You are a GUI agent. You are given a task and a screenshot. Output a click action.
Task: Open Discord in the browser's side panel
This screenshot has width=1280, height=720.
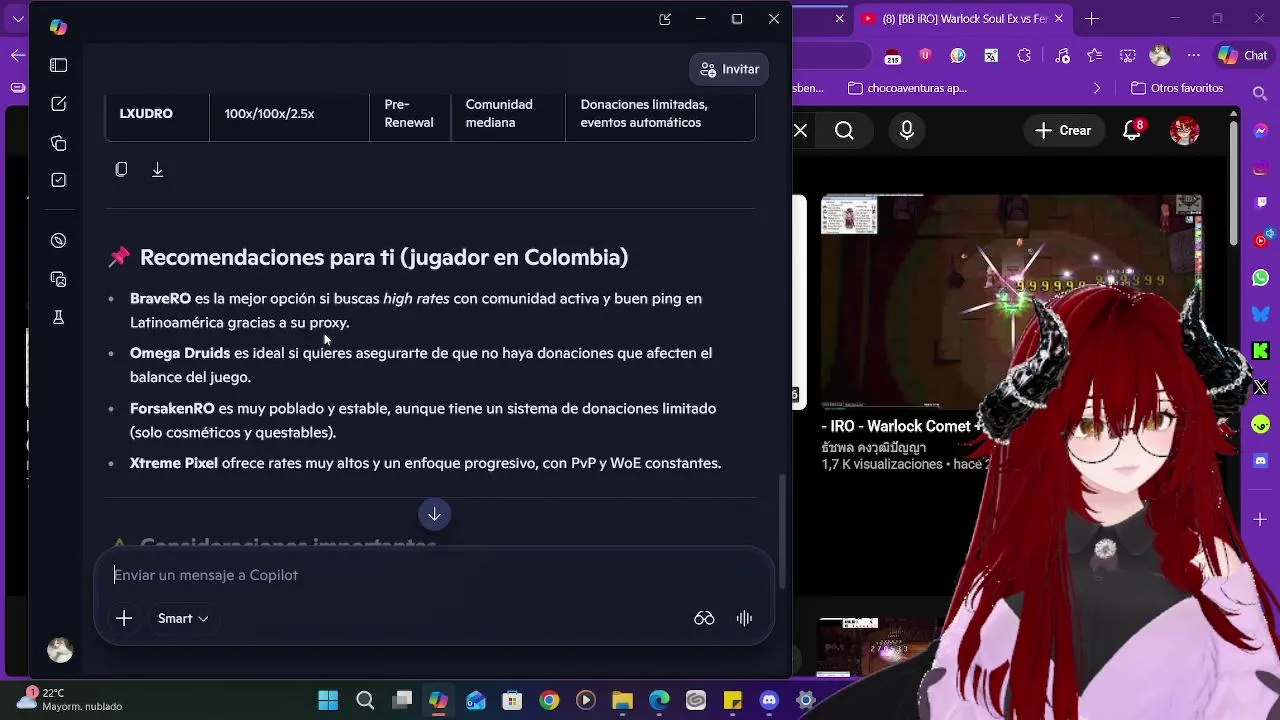pos(1261,460)
